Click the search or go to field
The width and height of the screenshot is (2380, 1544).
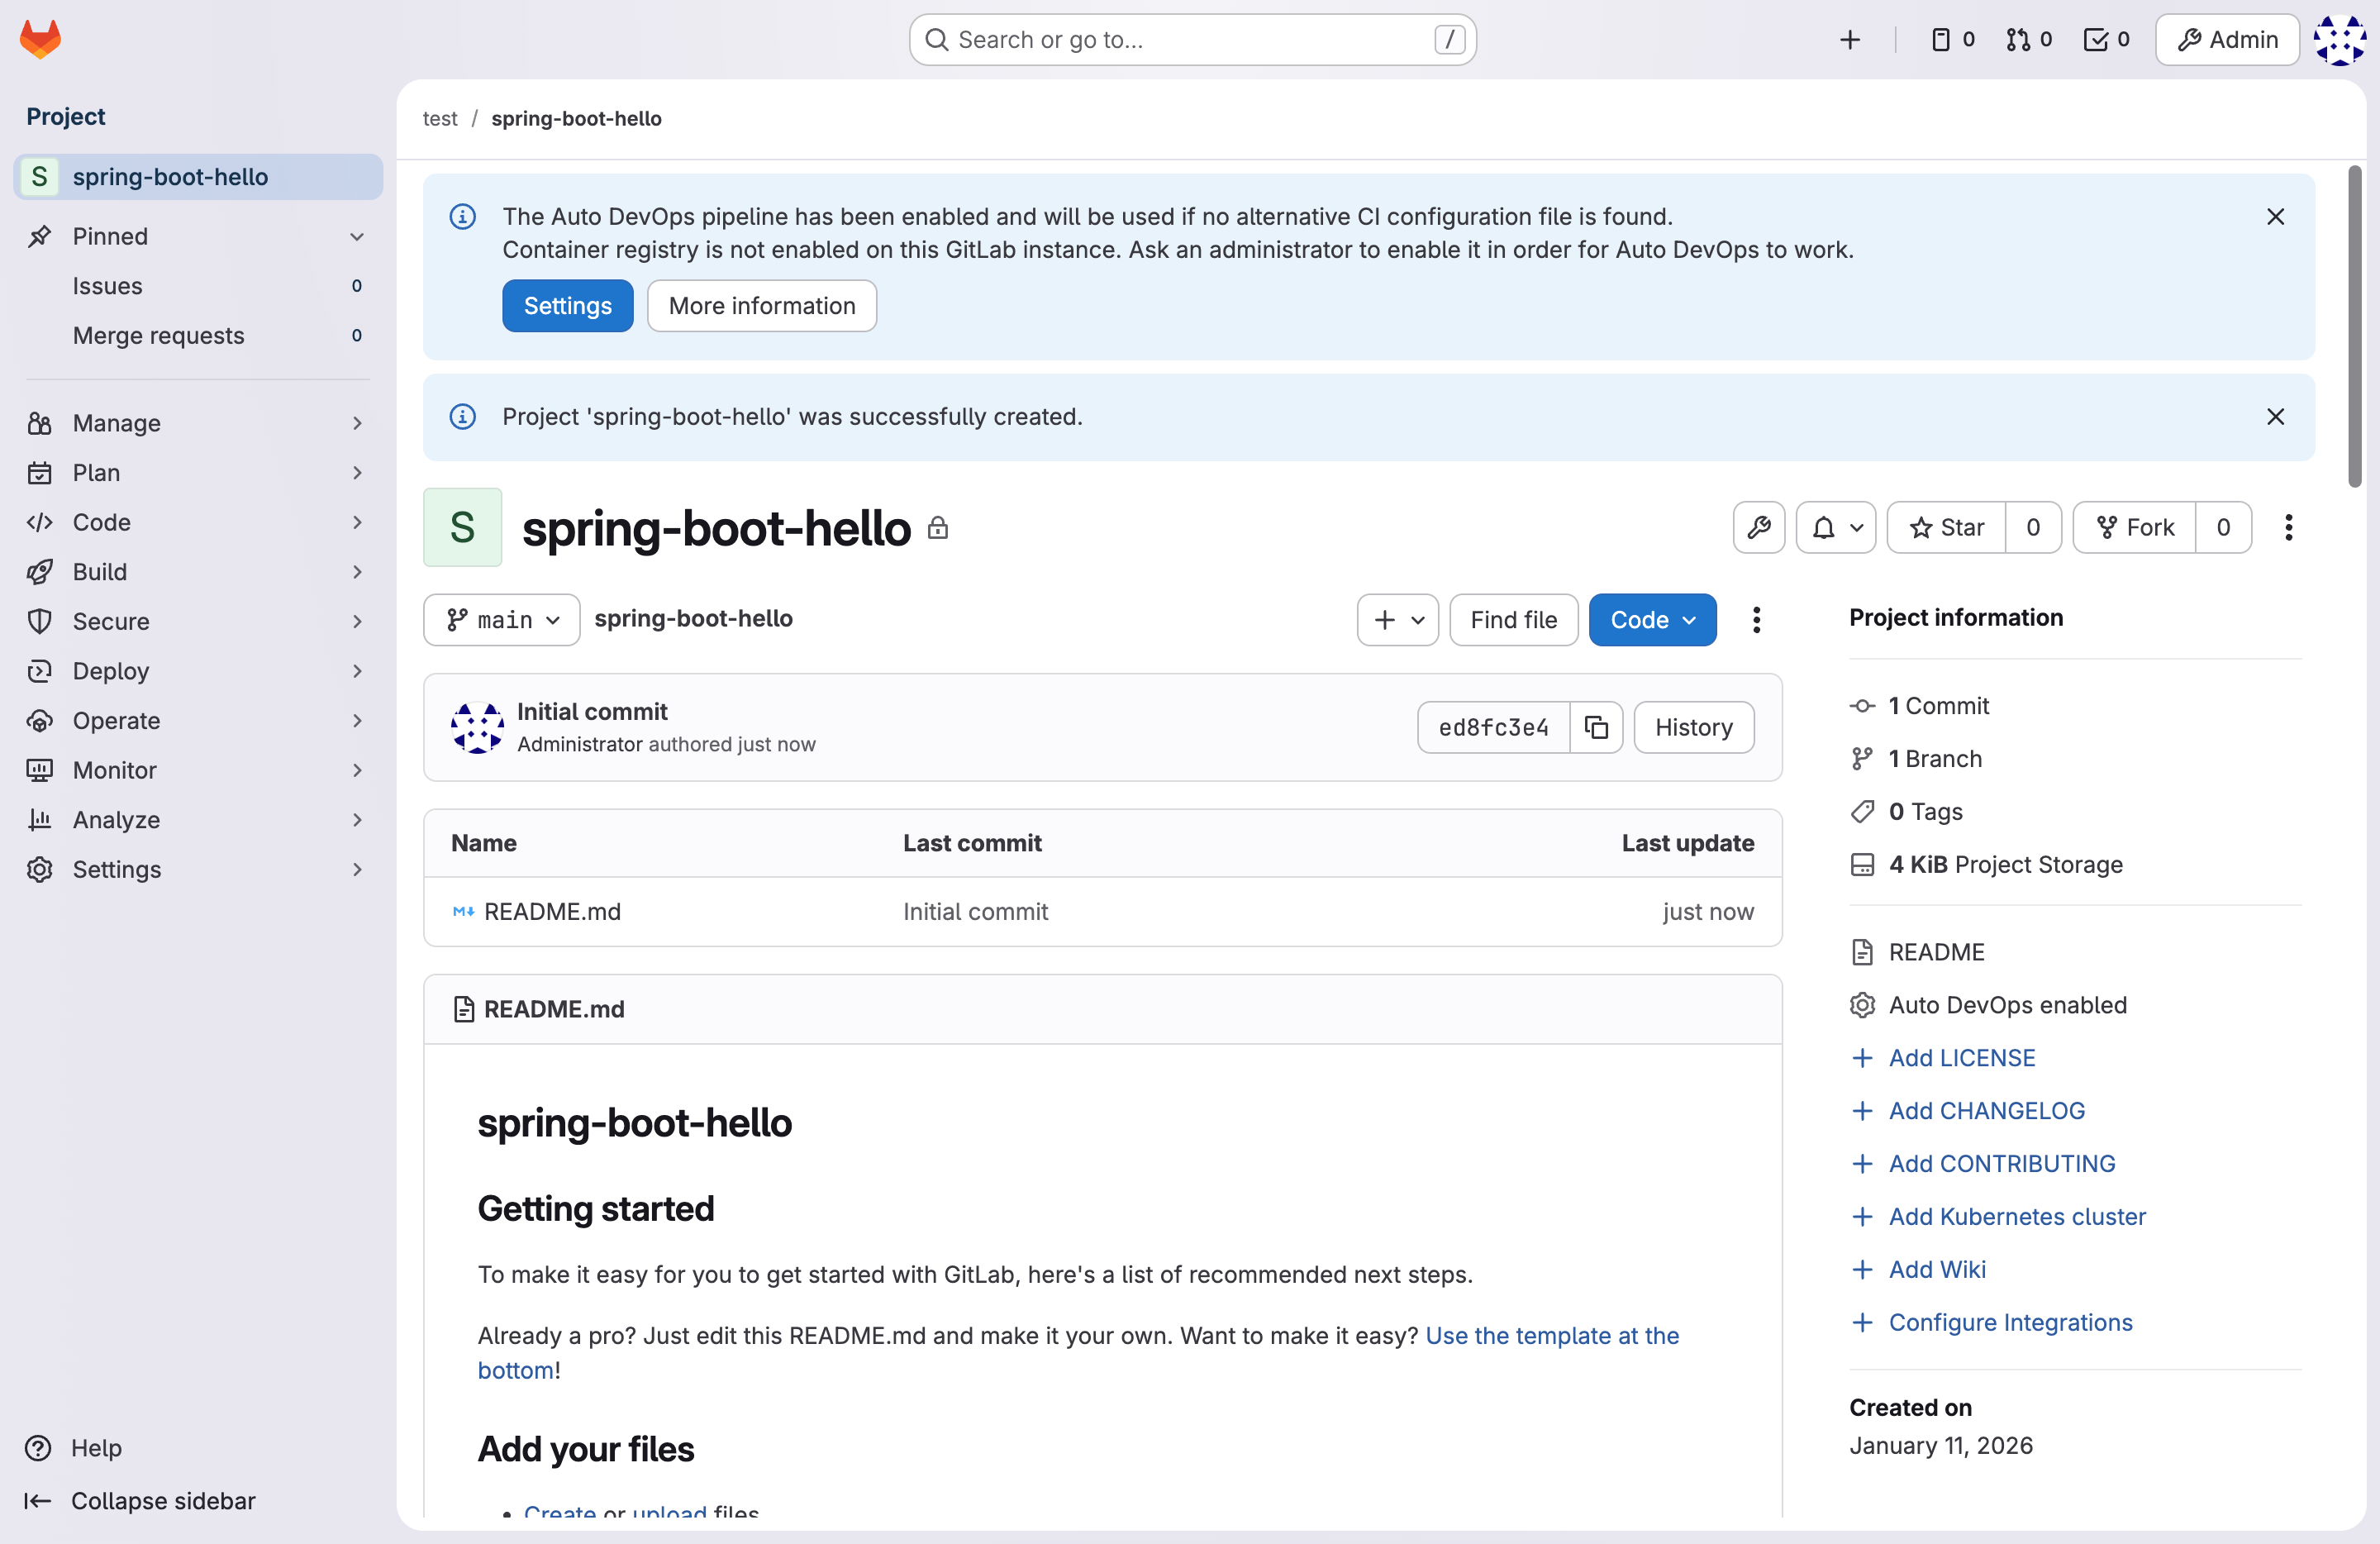(1191, 39)
